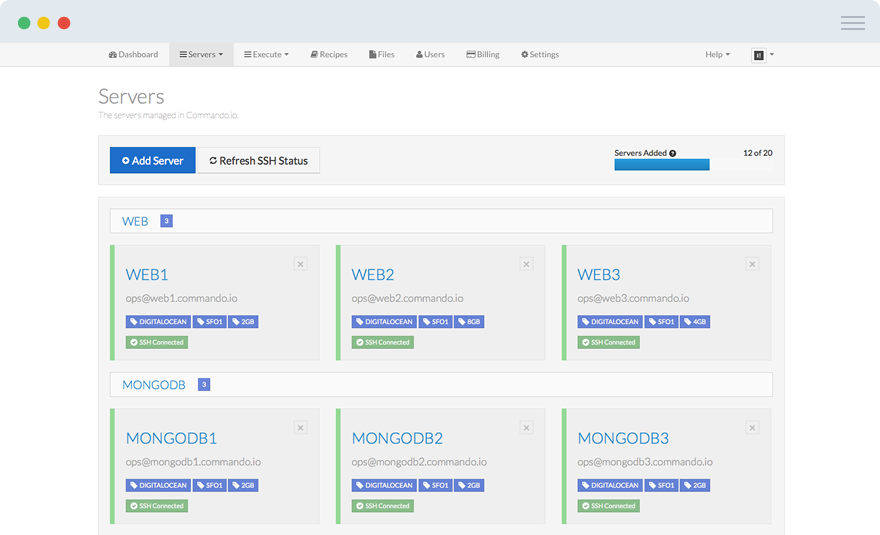Image resolution: width=880 pixels, height=535 pixels.
Task: Open the WEB3 server link
Action: tap(599, 275)
